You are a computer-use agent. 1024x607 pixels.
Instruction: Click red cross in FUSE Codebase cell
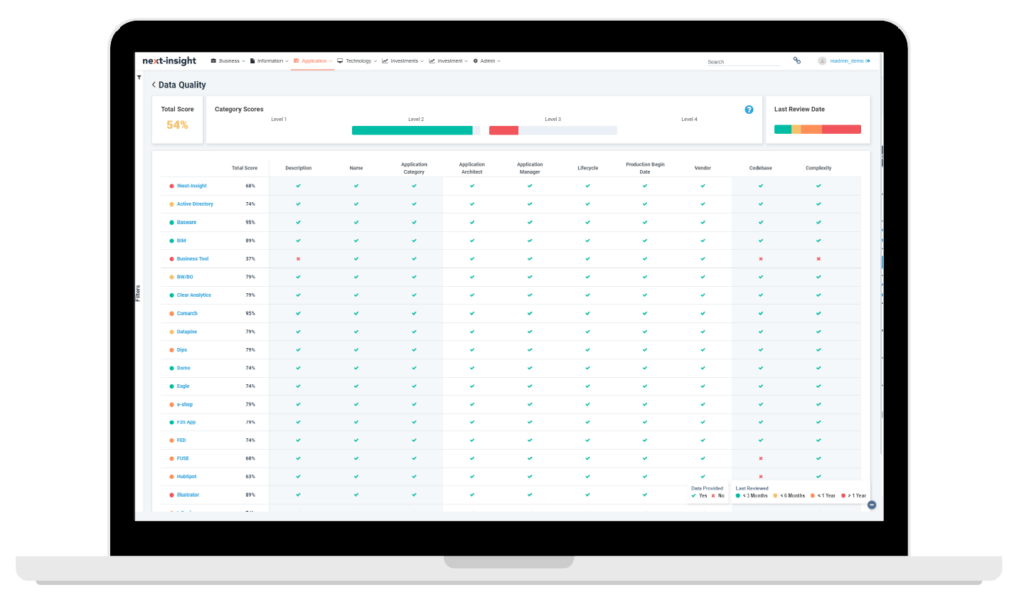(x=761, y=459)
